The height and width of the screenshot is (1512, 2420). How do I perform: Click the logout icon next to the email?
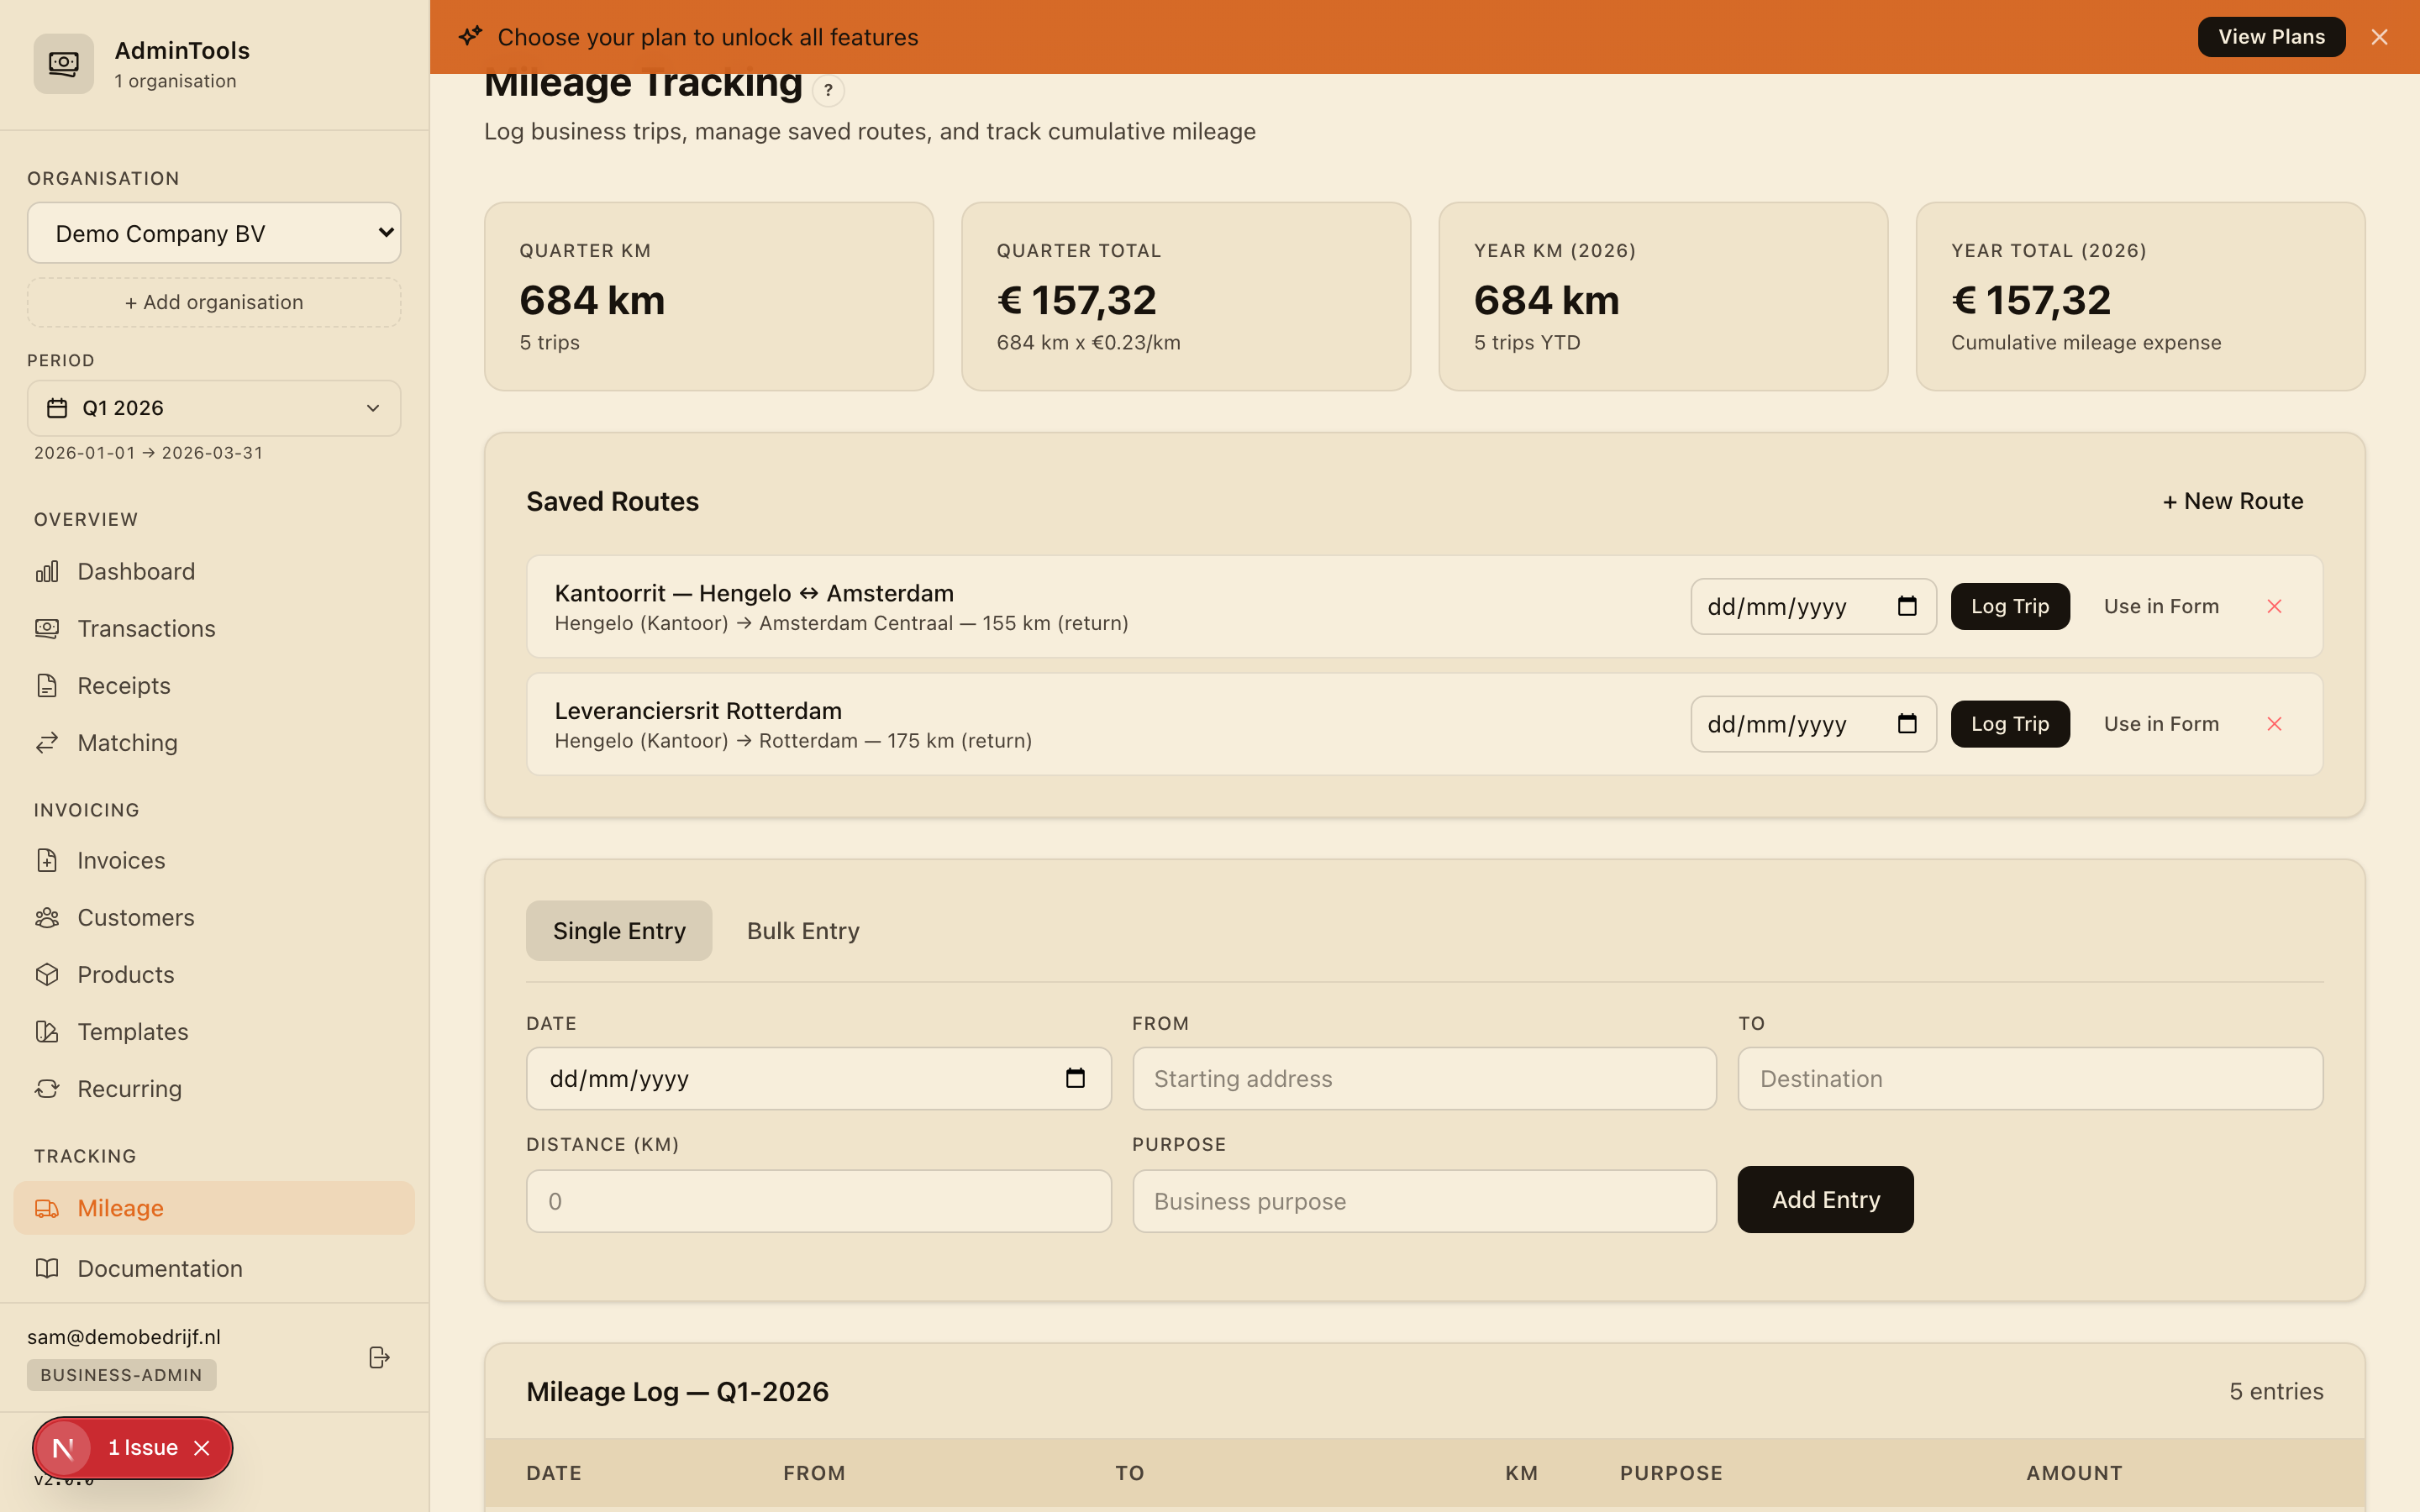pyautogui.click(x=379, y=1357)
